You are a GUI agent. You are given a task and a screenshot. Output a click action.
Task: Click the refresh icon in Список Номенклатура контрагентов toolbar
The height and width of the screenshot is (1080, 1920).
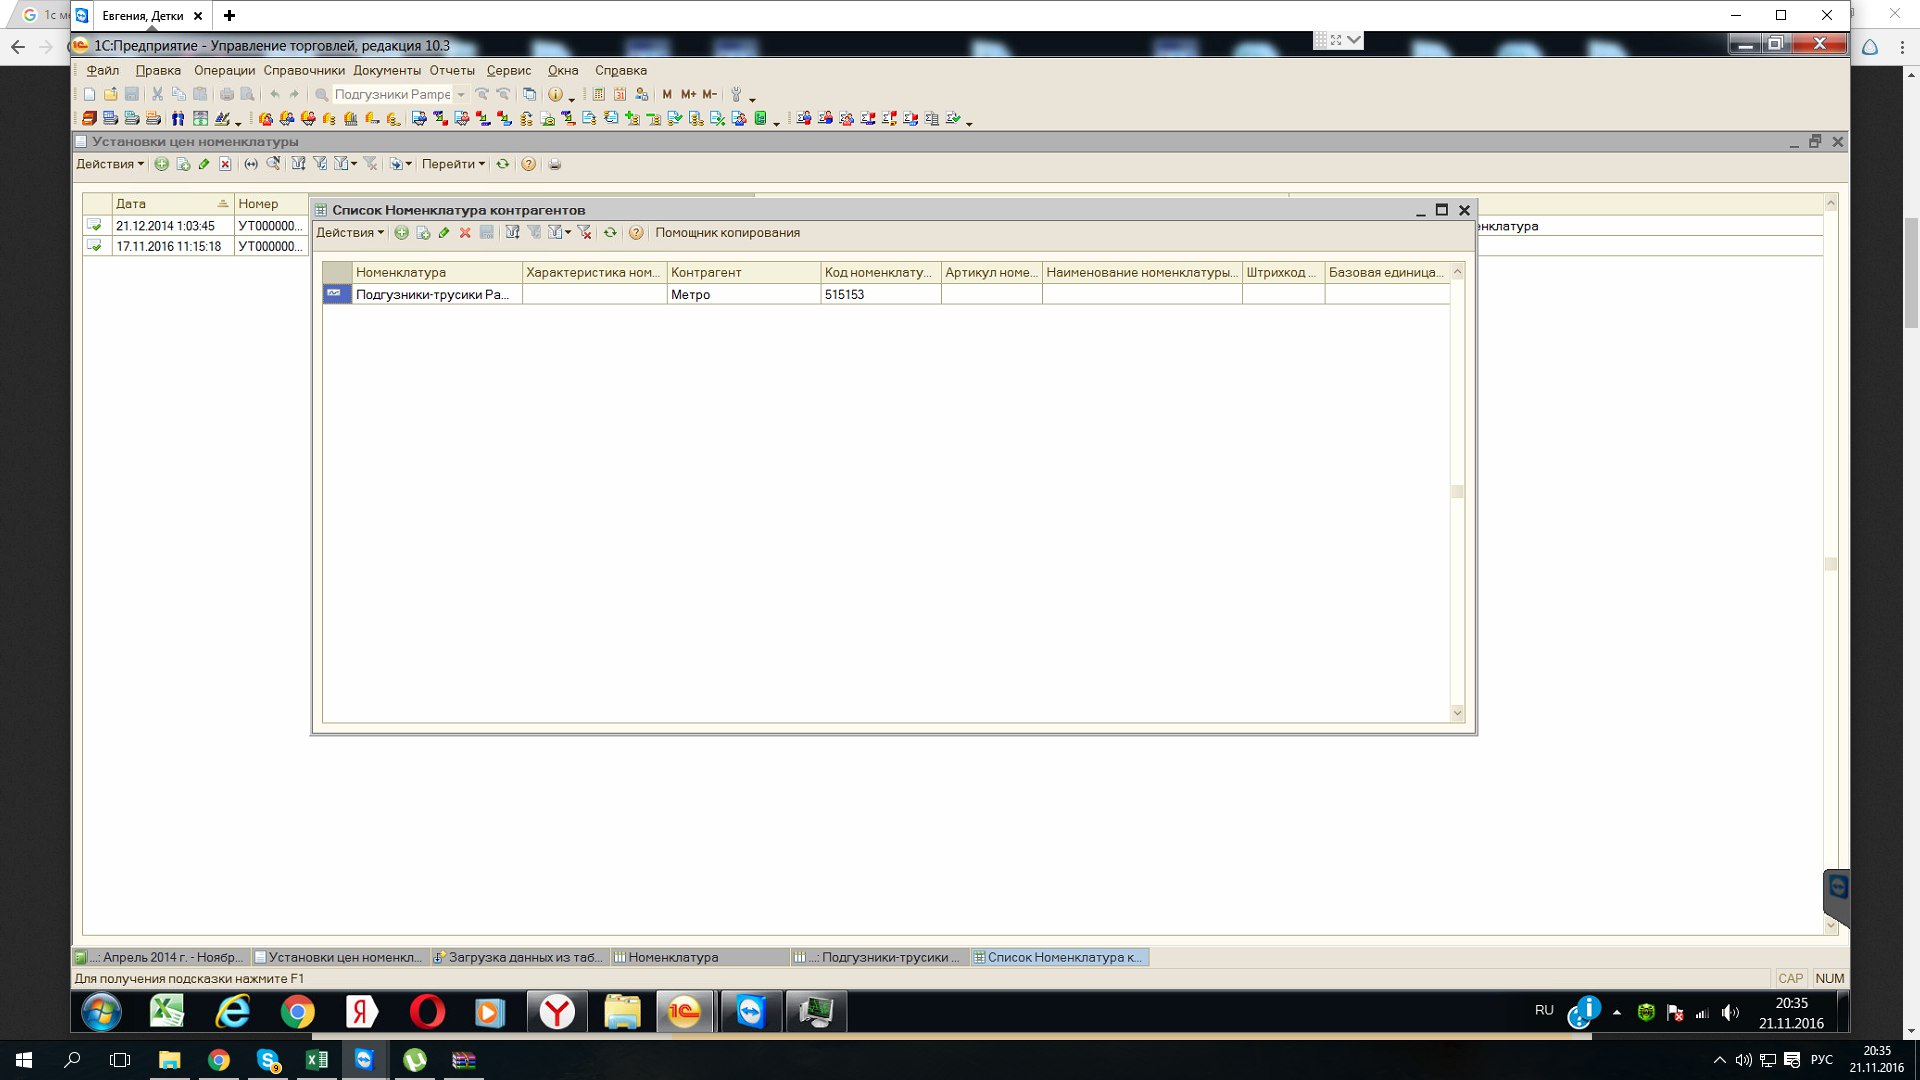pyautogui.click(x=610, y=233)
